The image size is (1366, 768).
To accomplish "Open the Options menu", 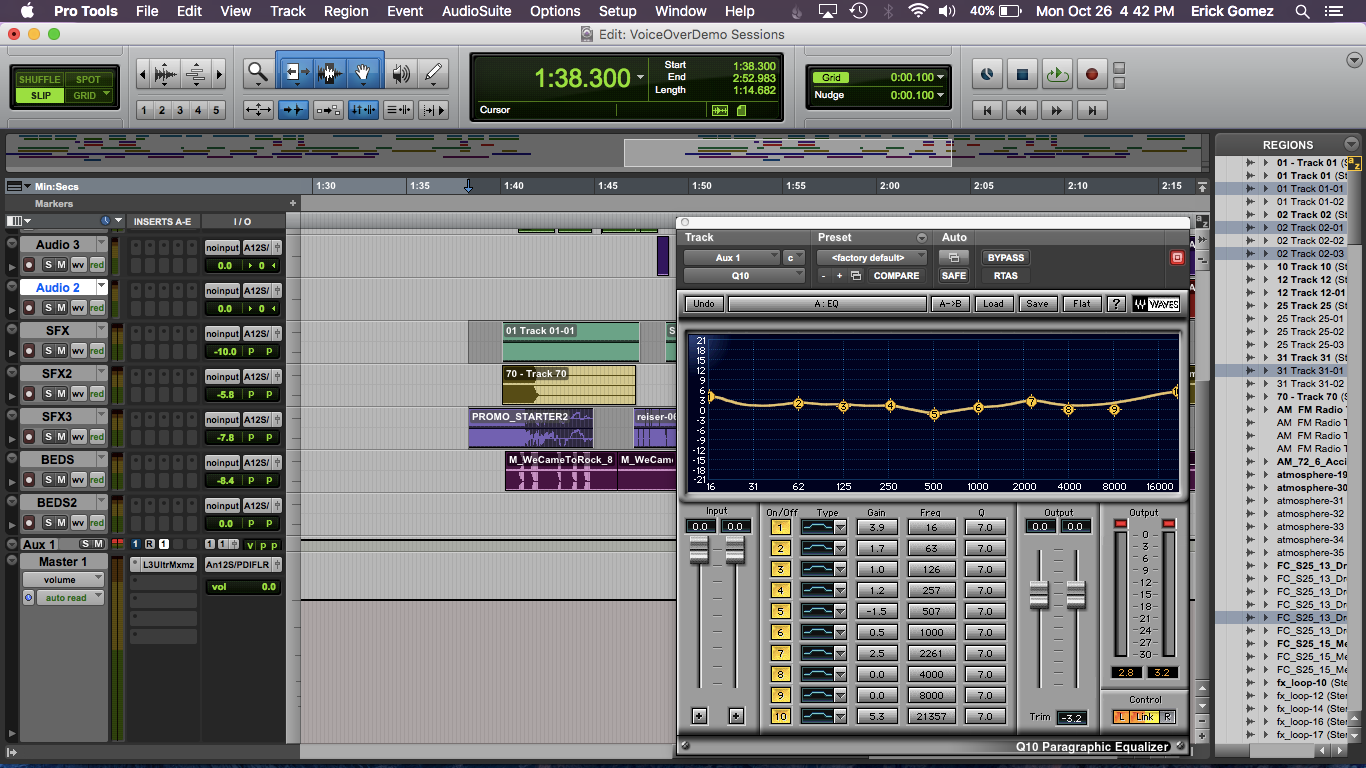I will (x=555, y=11).
